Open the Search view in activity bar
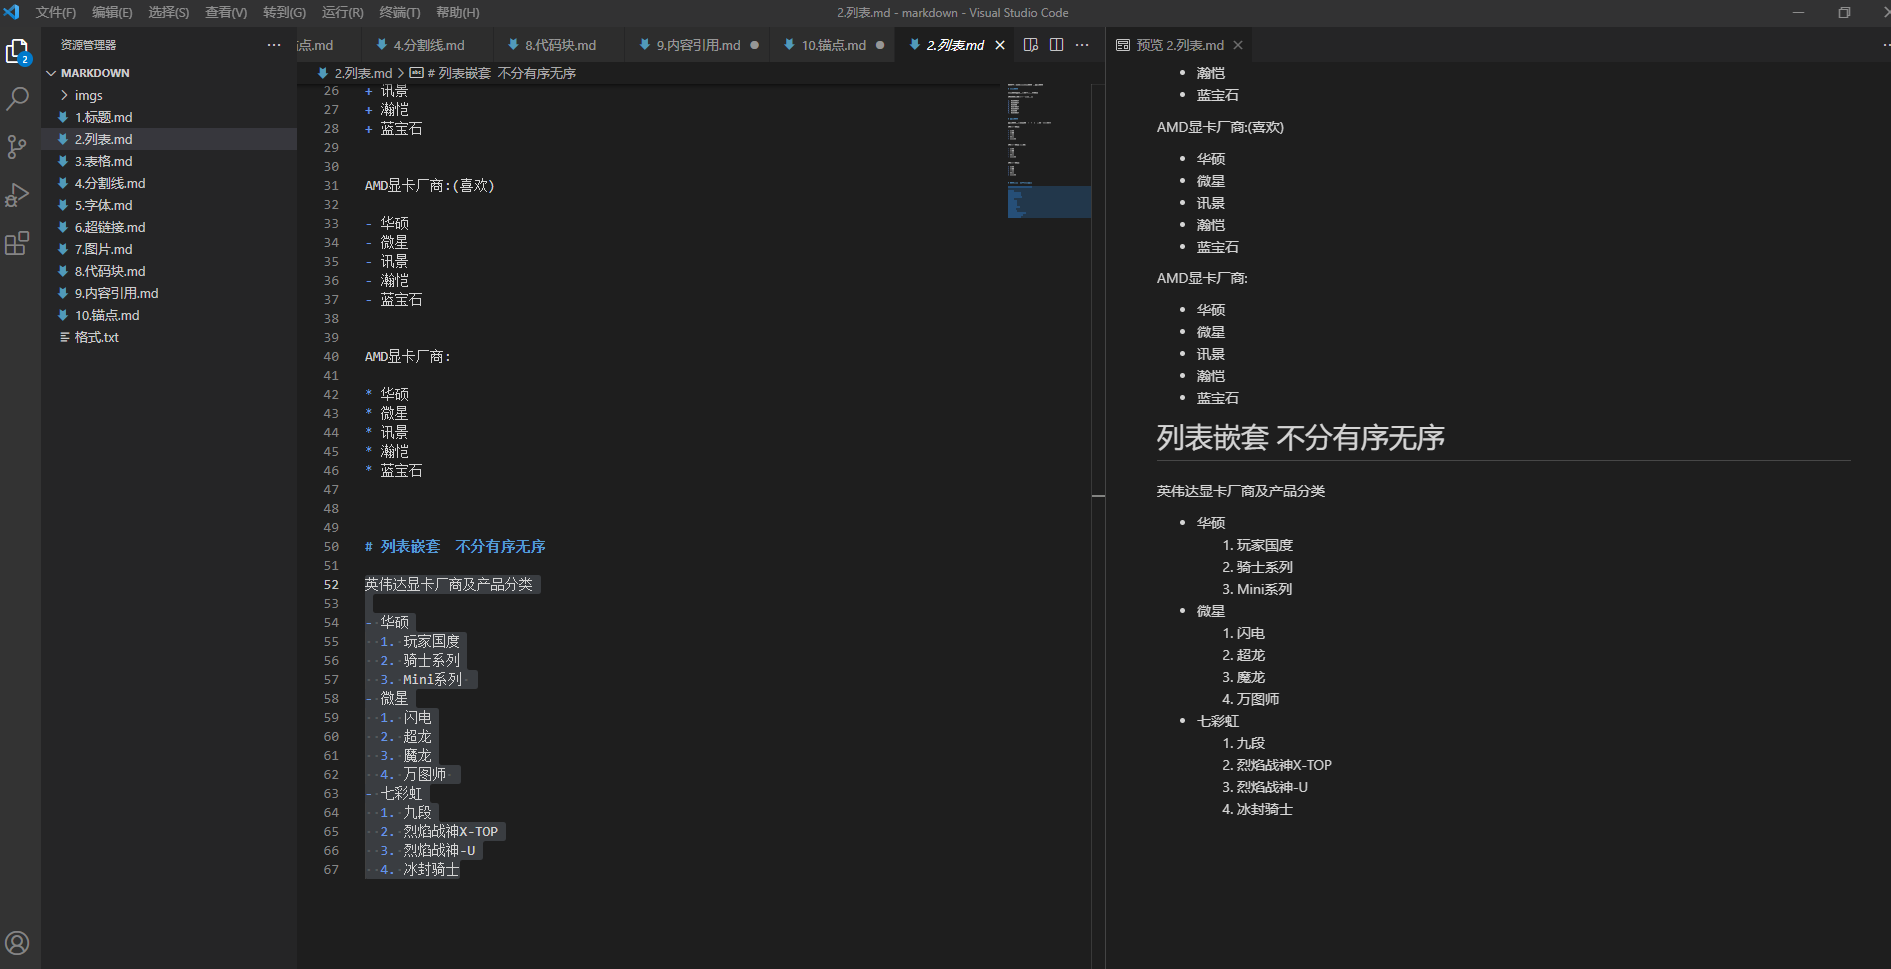Screen dimensions: 1891x969 pos(18,99)
